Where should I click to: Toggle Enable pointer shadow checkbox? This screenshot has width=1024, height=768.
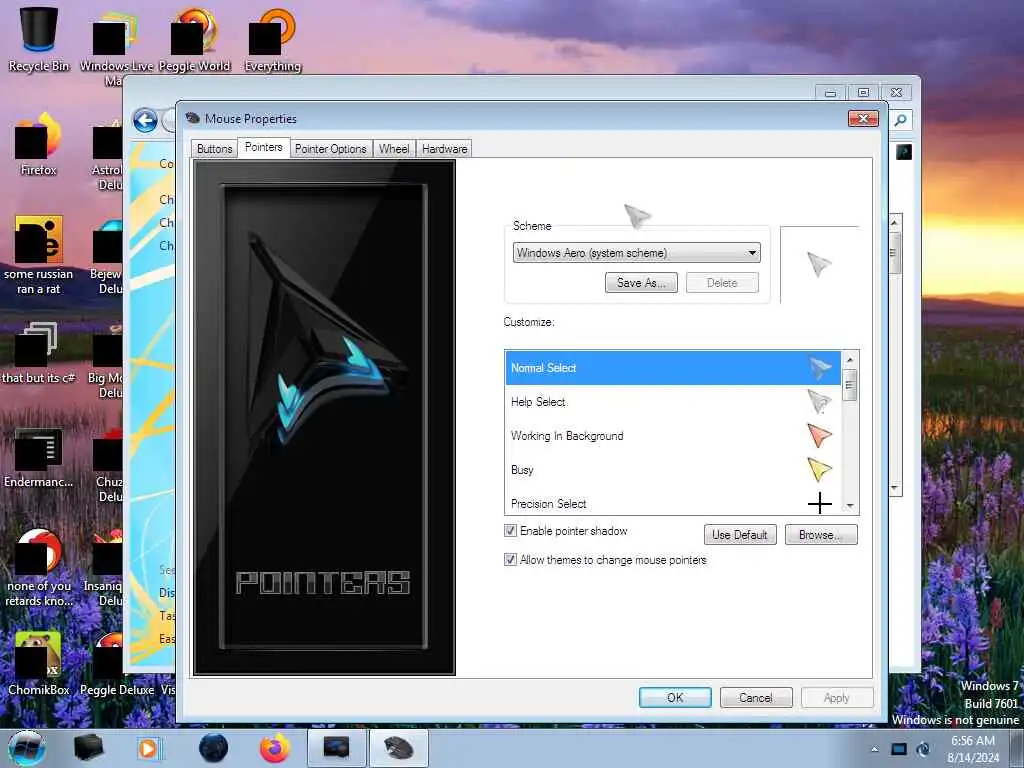pos(511,530)
